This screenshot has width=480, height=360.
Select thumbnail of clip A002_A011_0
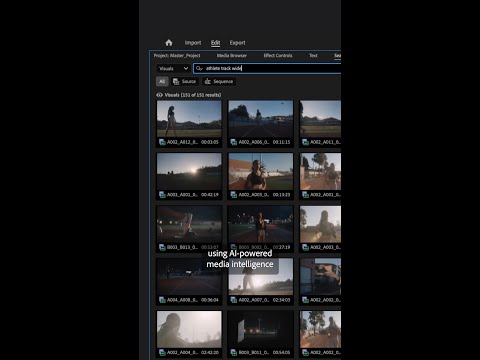(320, 119)
